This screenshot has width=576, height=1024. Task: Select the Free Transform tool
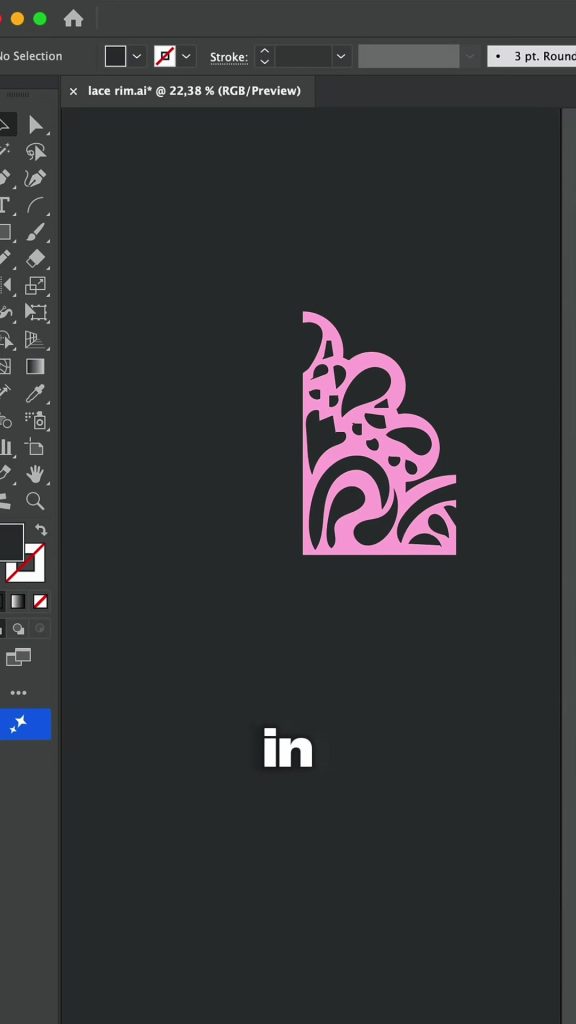point(36,312)
